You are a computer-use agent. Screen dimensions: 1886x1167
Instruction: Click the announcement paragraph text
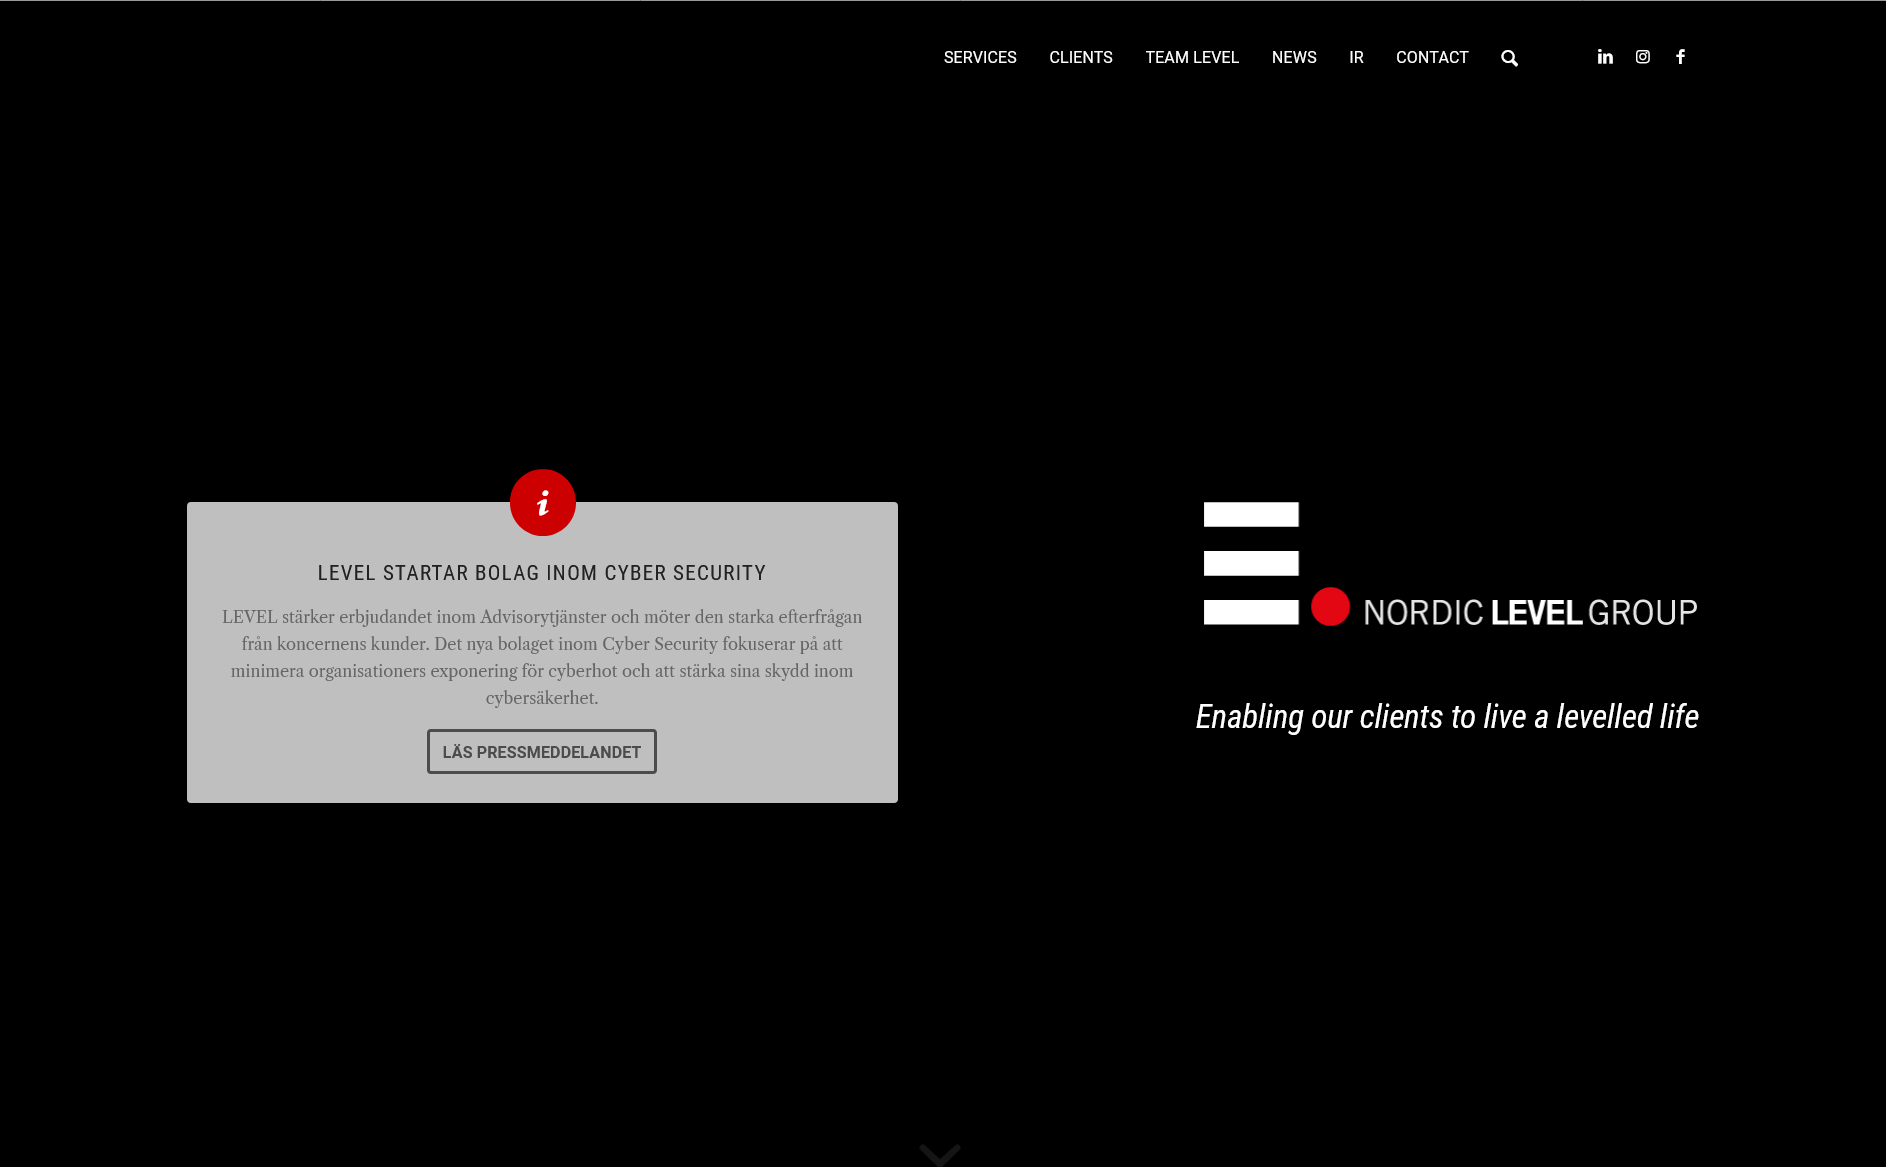pos(541,657)
